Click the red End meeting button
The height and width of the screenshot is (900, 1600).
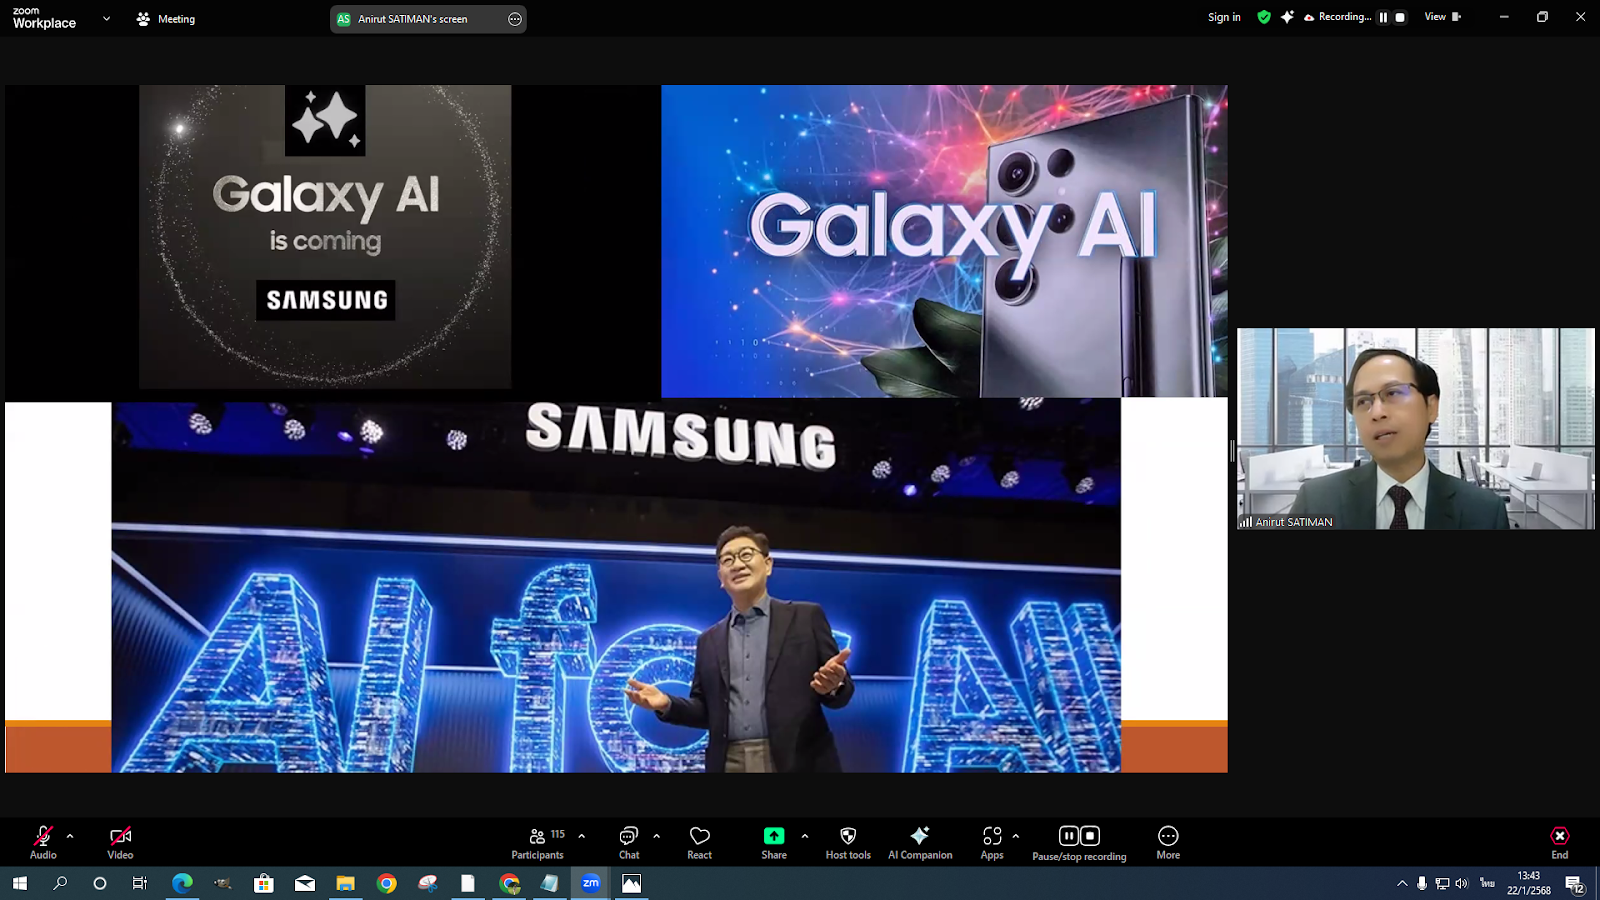point(1560,842)
